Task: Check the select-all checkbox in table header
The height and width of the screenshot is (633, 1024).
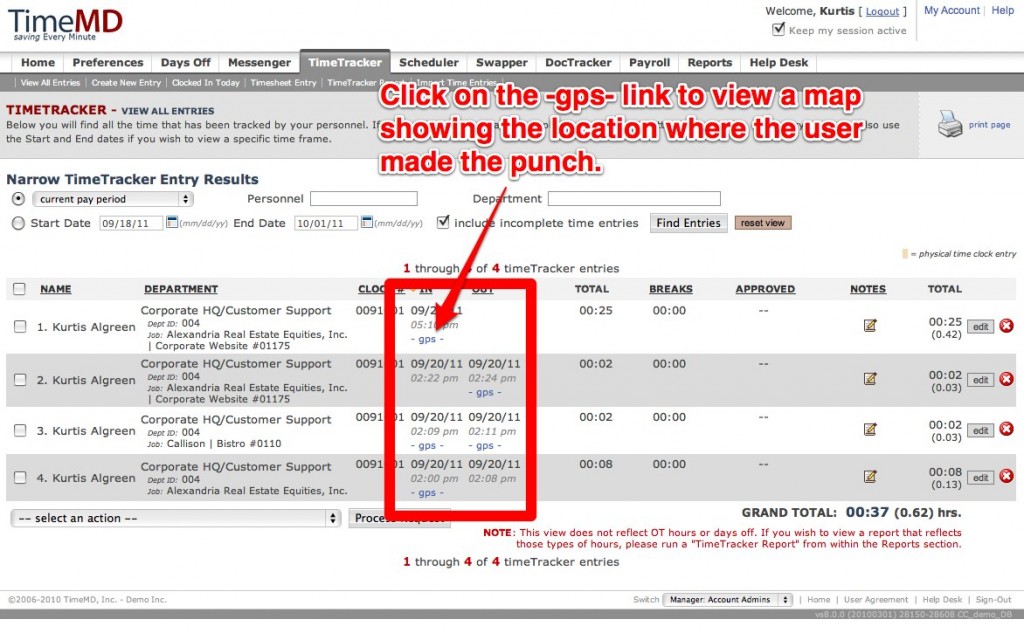Action: [20, 289]
